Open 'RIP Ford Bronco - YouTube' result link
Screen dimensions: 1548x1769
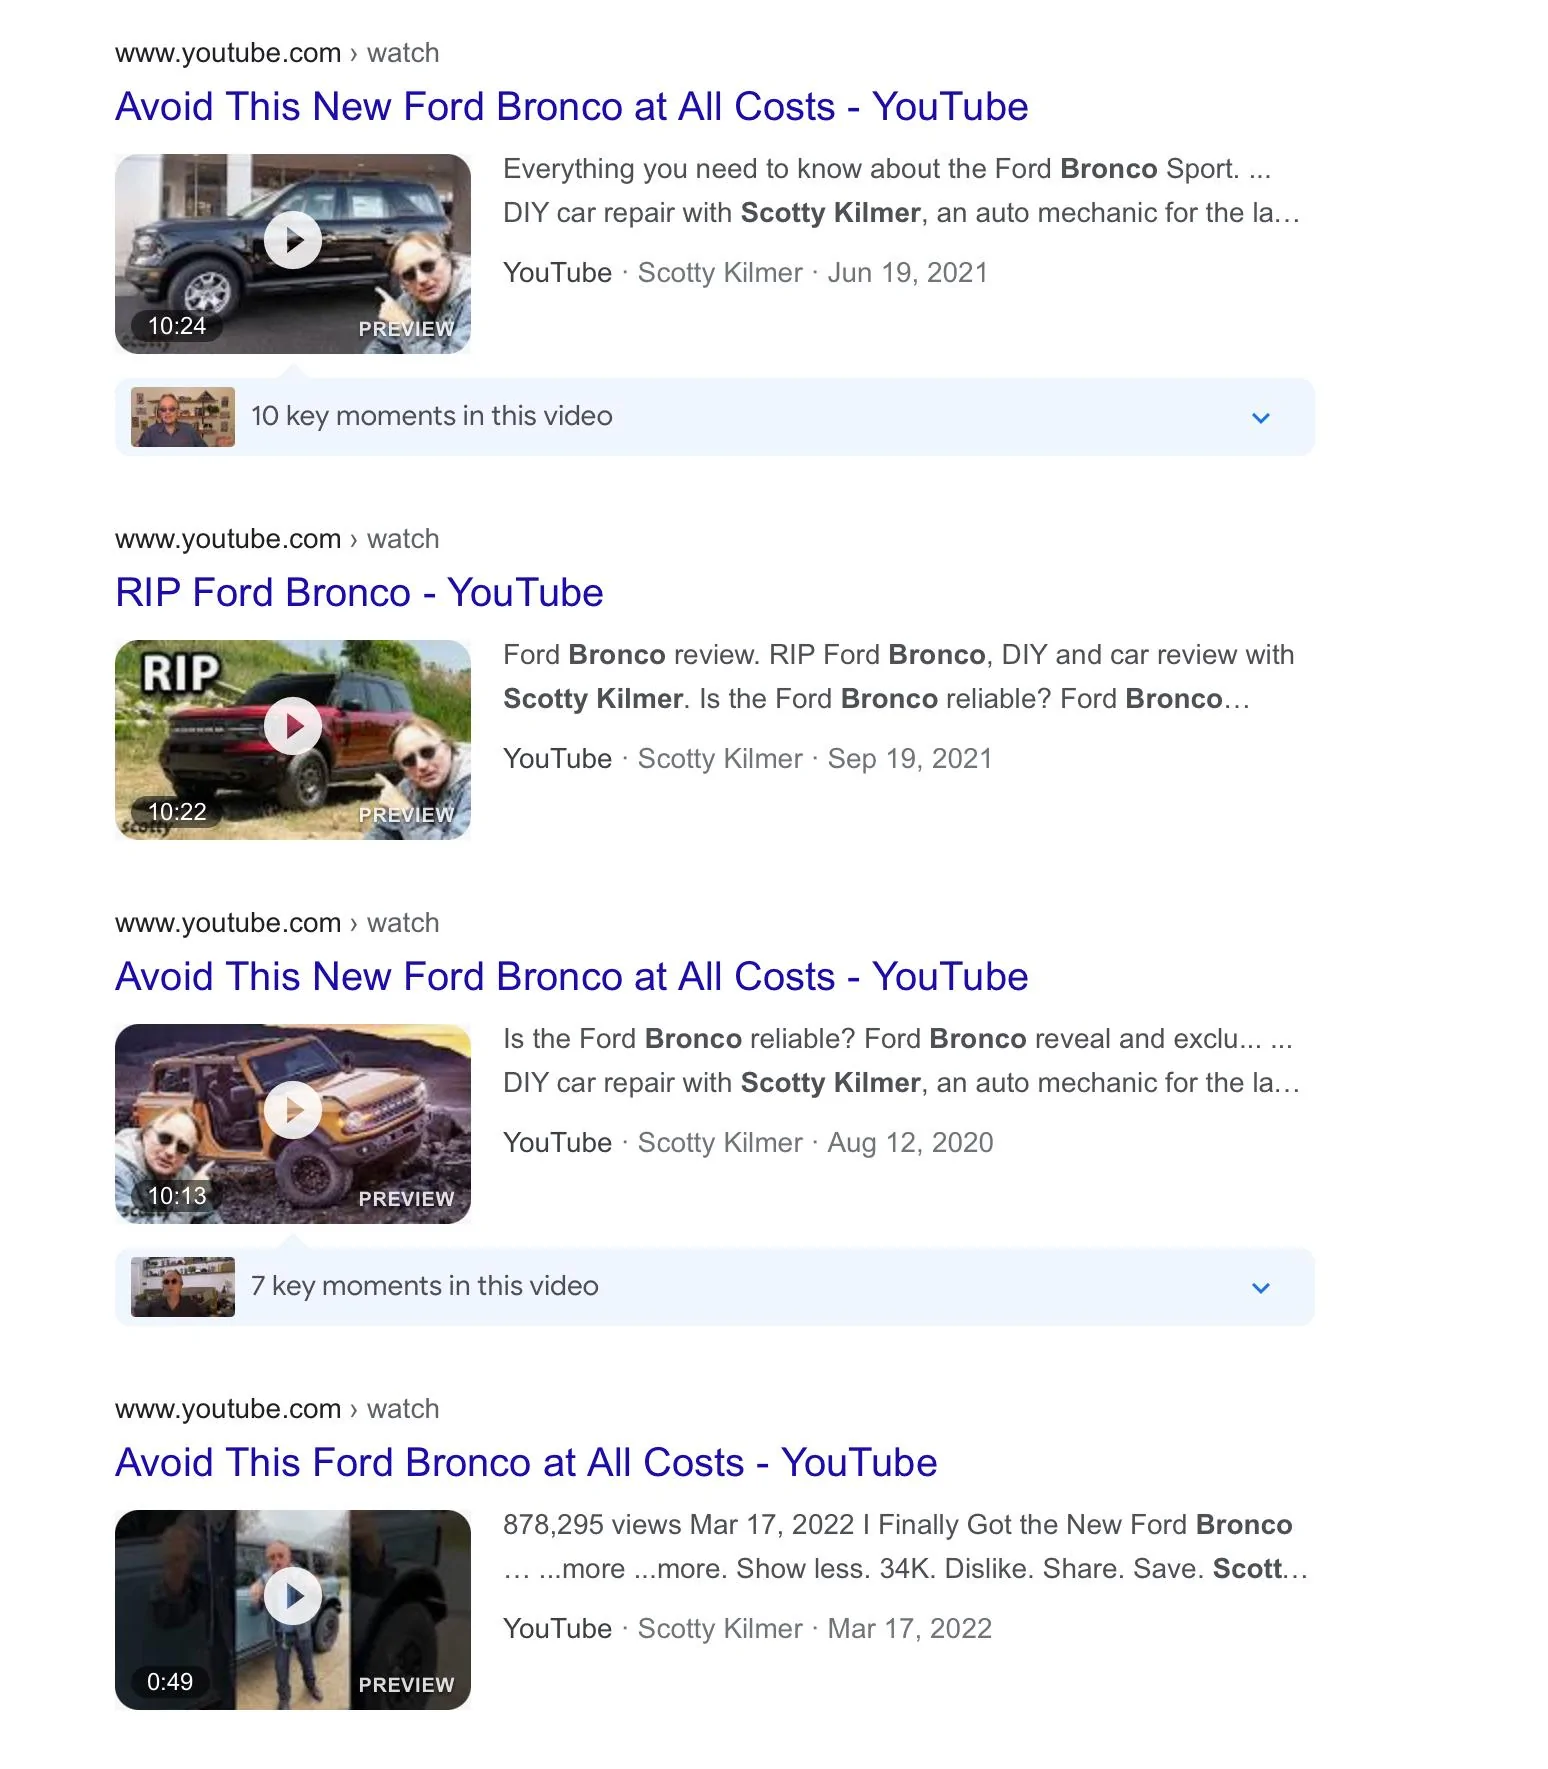[359, 593]
